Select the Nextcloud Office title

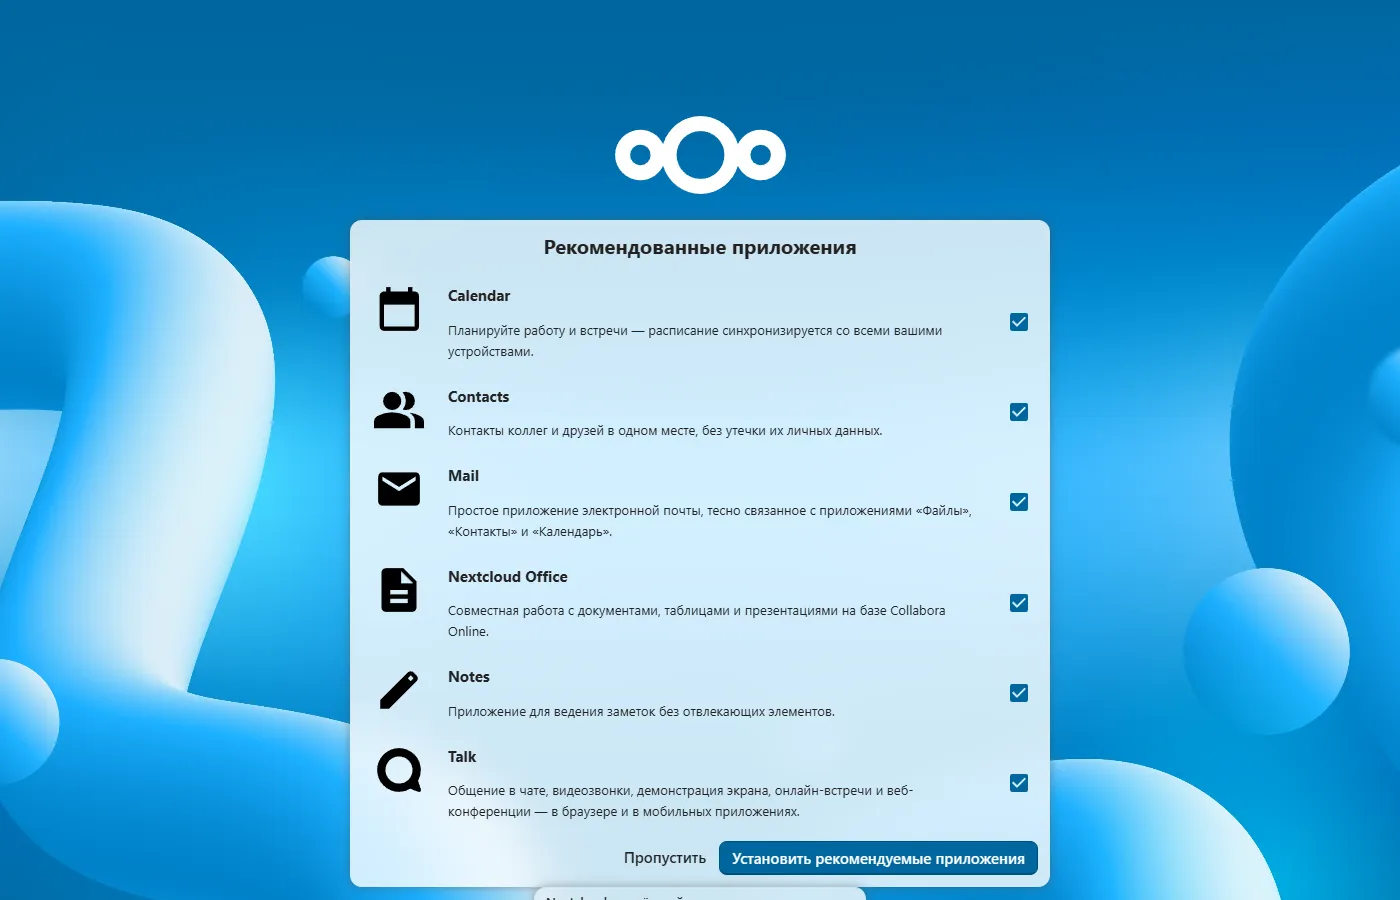(507, 577)
